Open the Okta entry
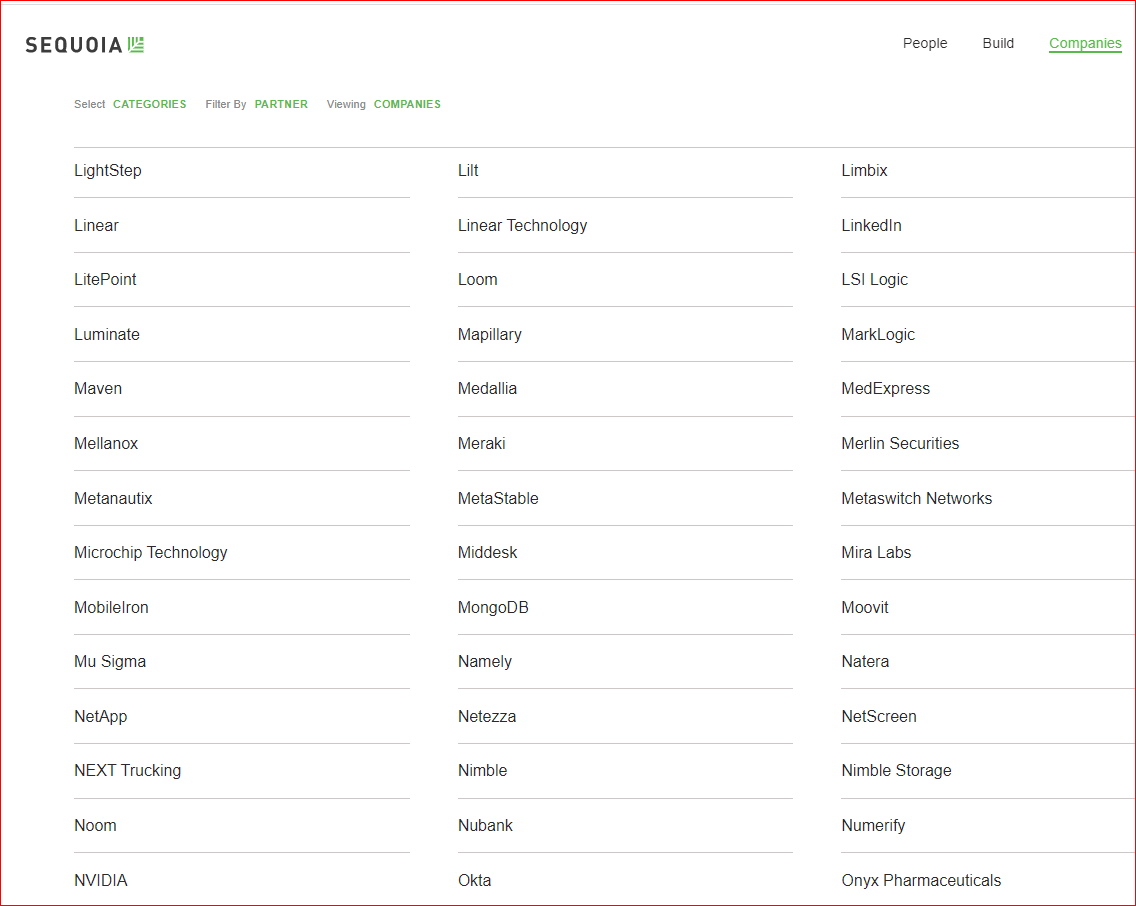Viewport: 1136px width, 906px height. 475,881
